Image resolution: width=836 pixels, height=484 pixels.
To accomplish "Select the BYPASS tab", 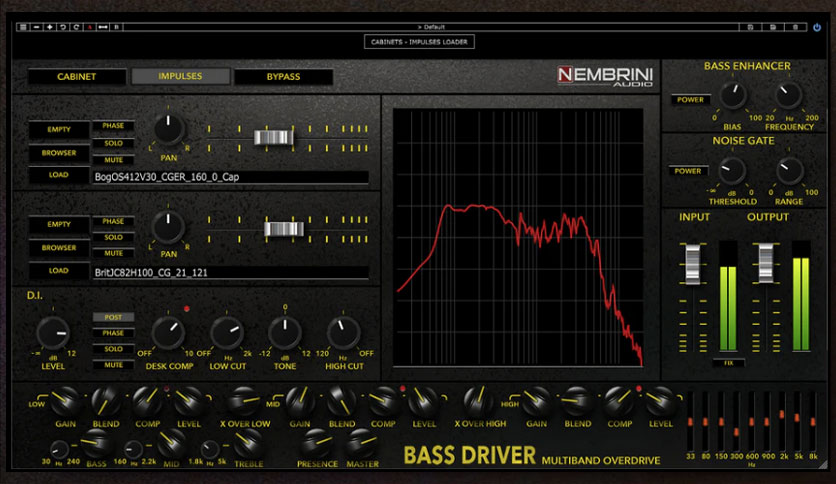I will [283, 77].
